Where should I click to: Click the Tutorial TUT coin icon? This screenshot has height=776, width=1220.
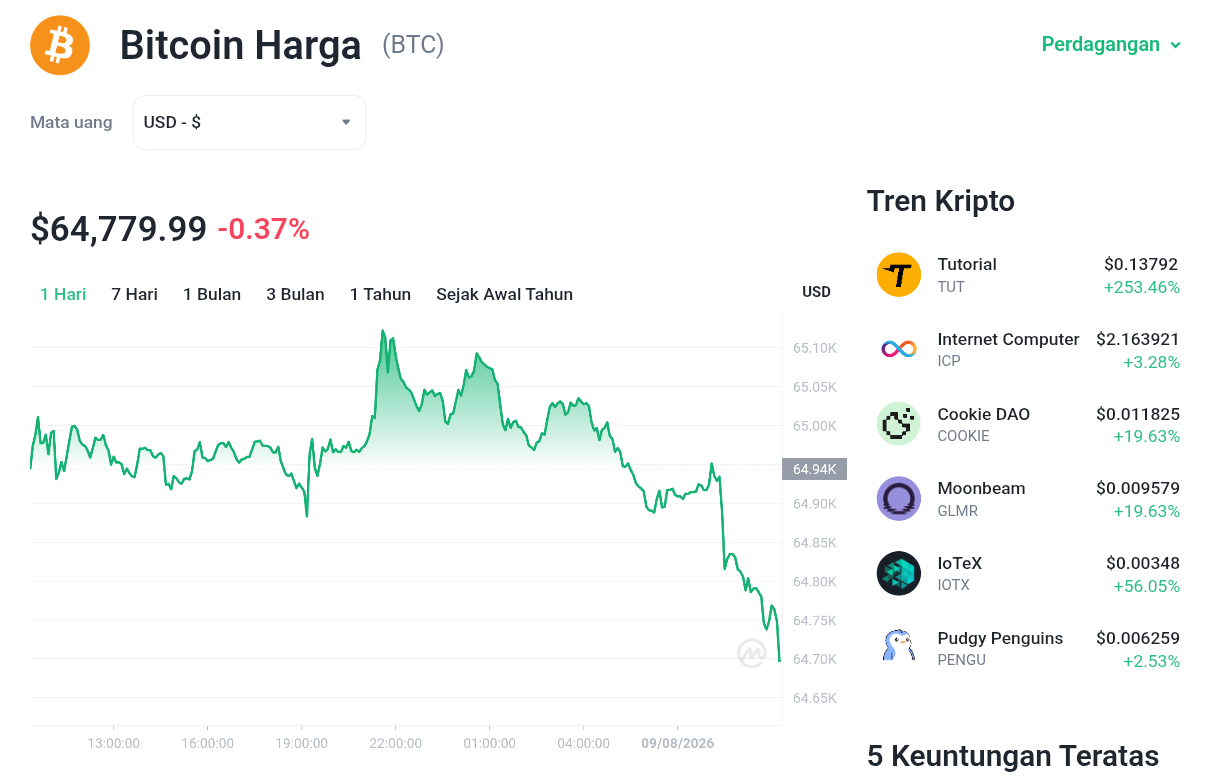click(x=898, y=275)
